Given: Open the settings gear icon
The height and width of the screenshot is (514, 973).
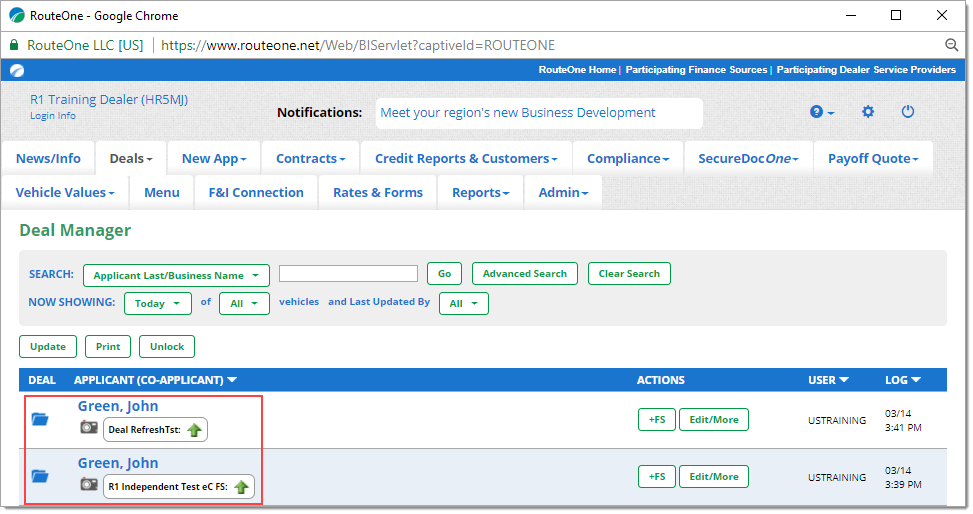Looking at the screenshot, I should (868, 112).
